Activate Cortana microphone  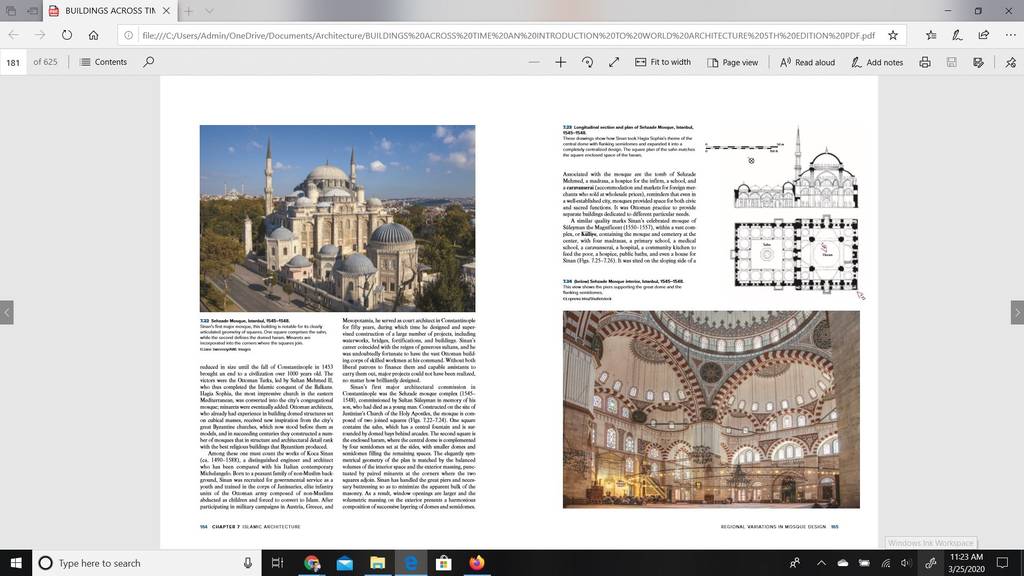(248, 563)
